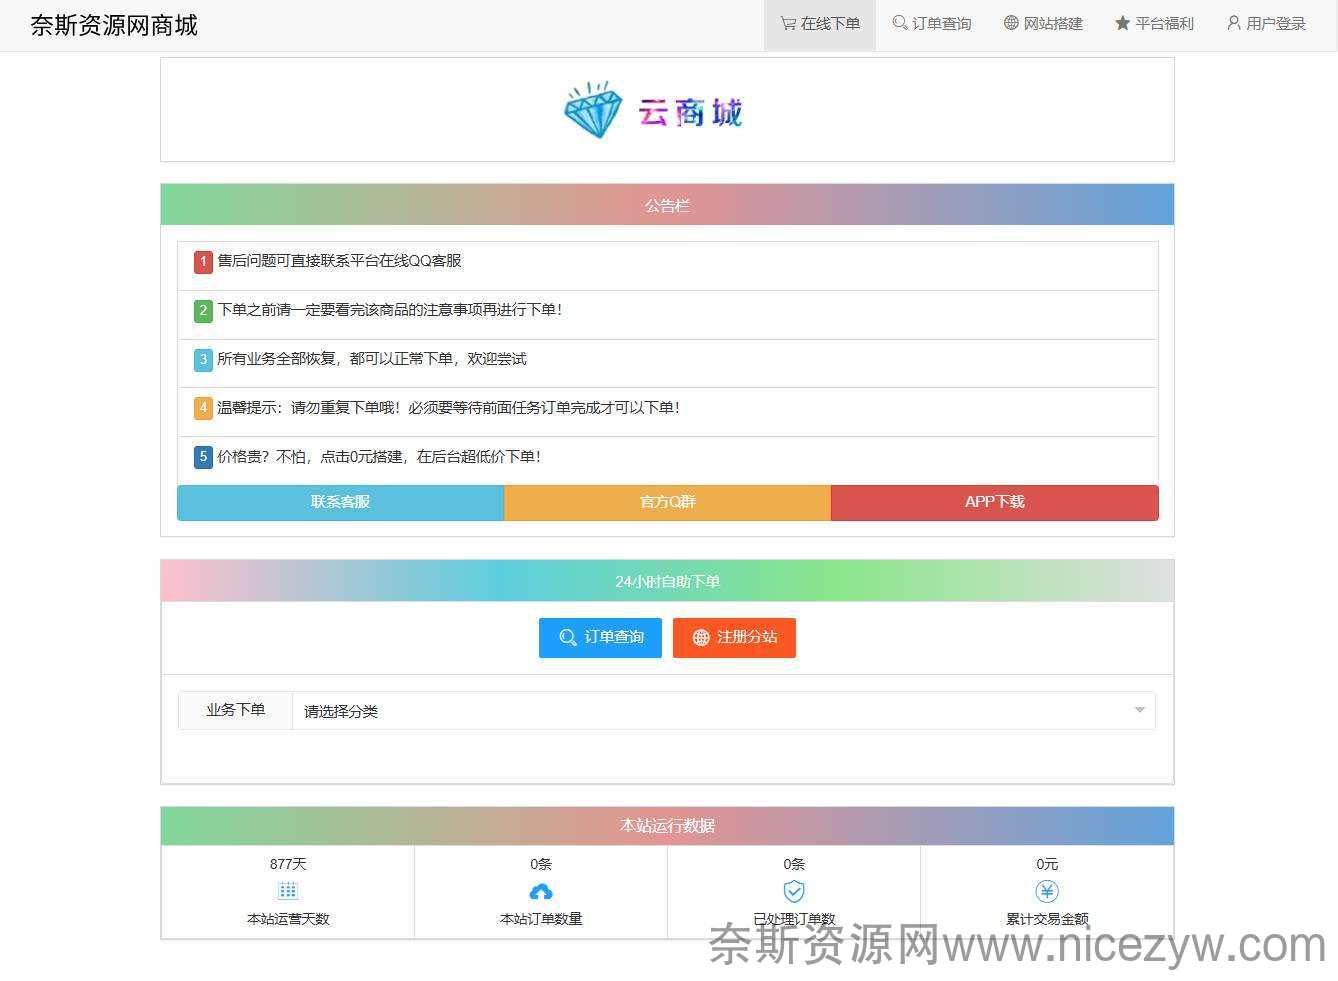Click the diamond logo of 云商城
This screenshot has width=1338, height=981.
tap(593, 110)
